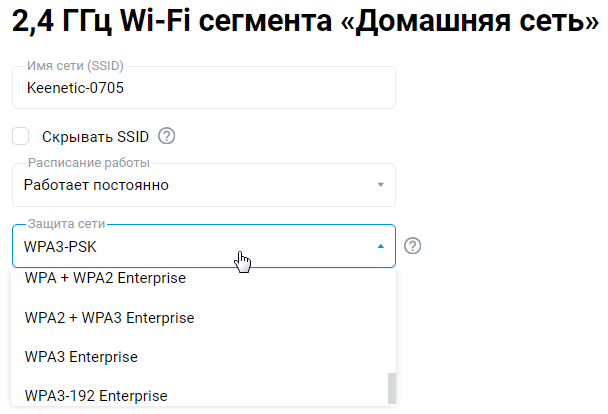Select WPA + WPA2 Enterprise option
This screenshot has height=414, width=608.
(x=105, y=279)
